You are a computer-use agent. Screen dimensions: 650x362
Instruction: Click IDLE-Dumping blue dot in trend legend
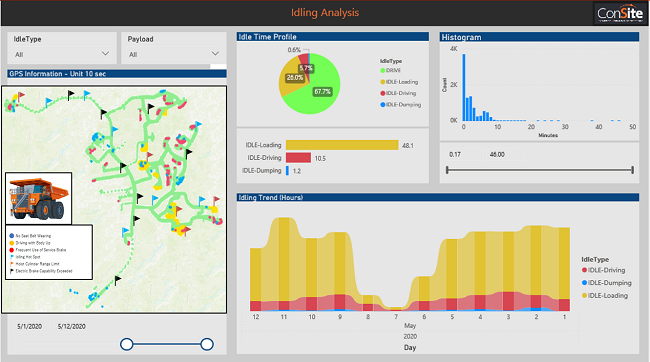[585, 283]
